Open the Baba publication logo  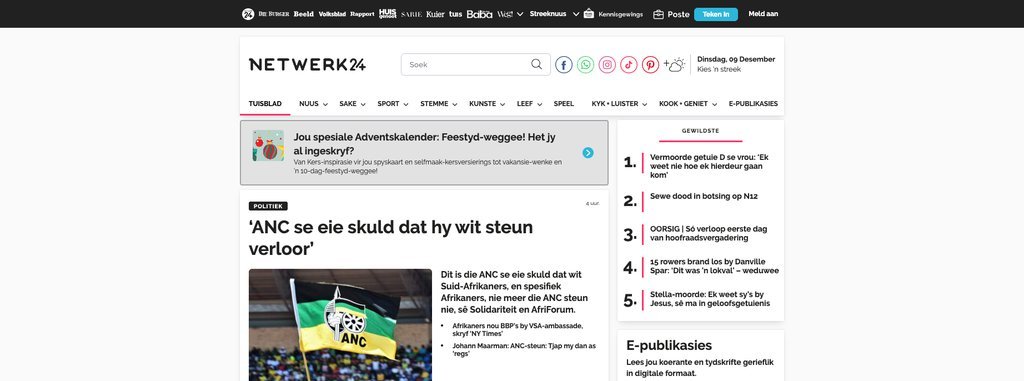479,14
